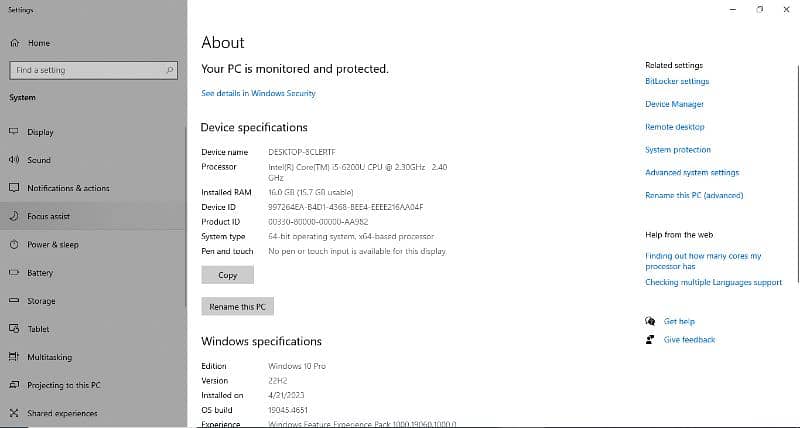The width and height of the screenshot is (800, 428).
Task: Click the Get help icon
Action: click(650, 321)
